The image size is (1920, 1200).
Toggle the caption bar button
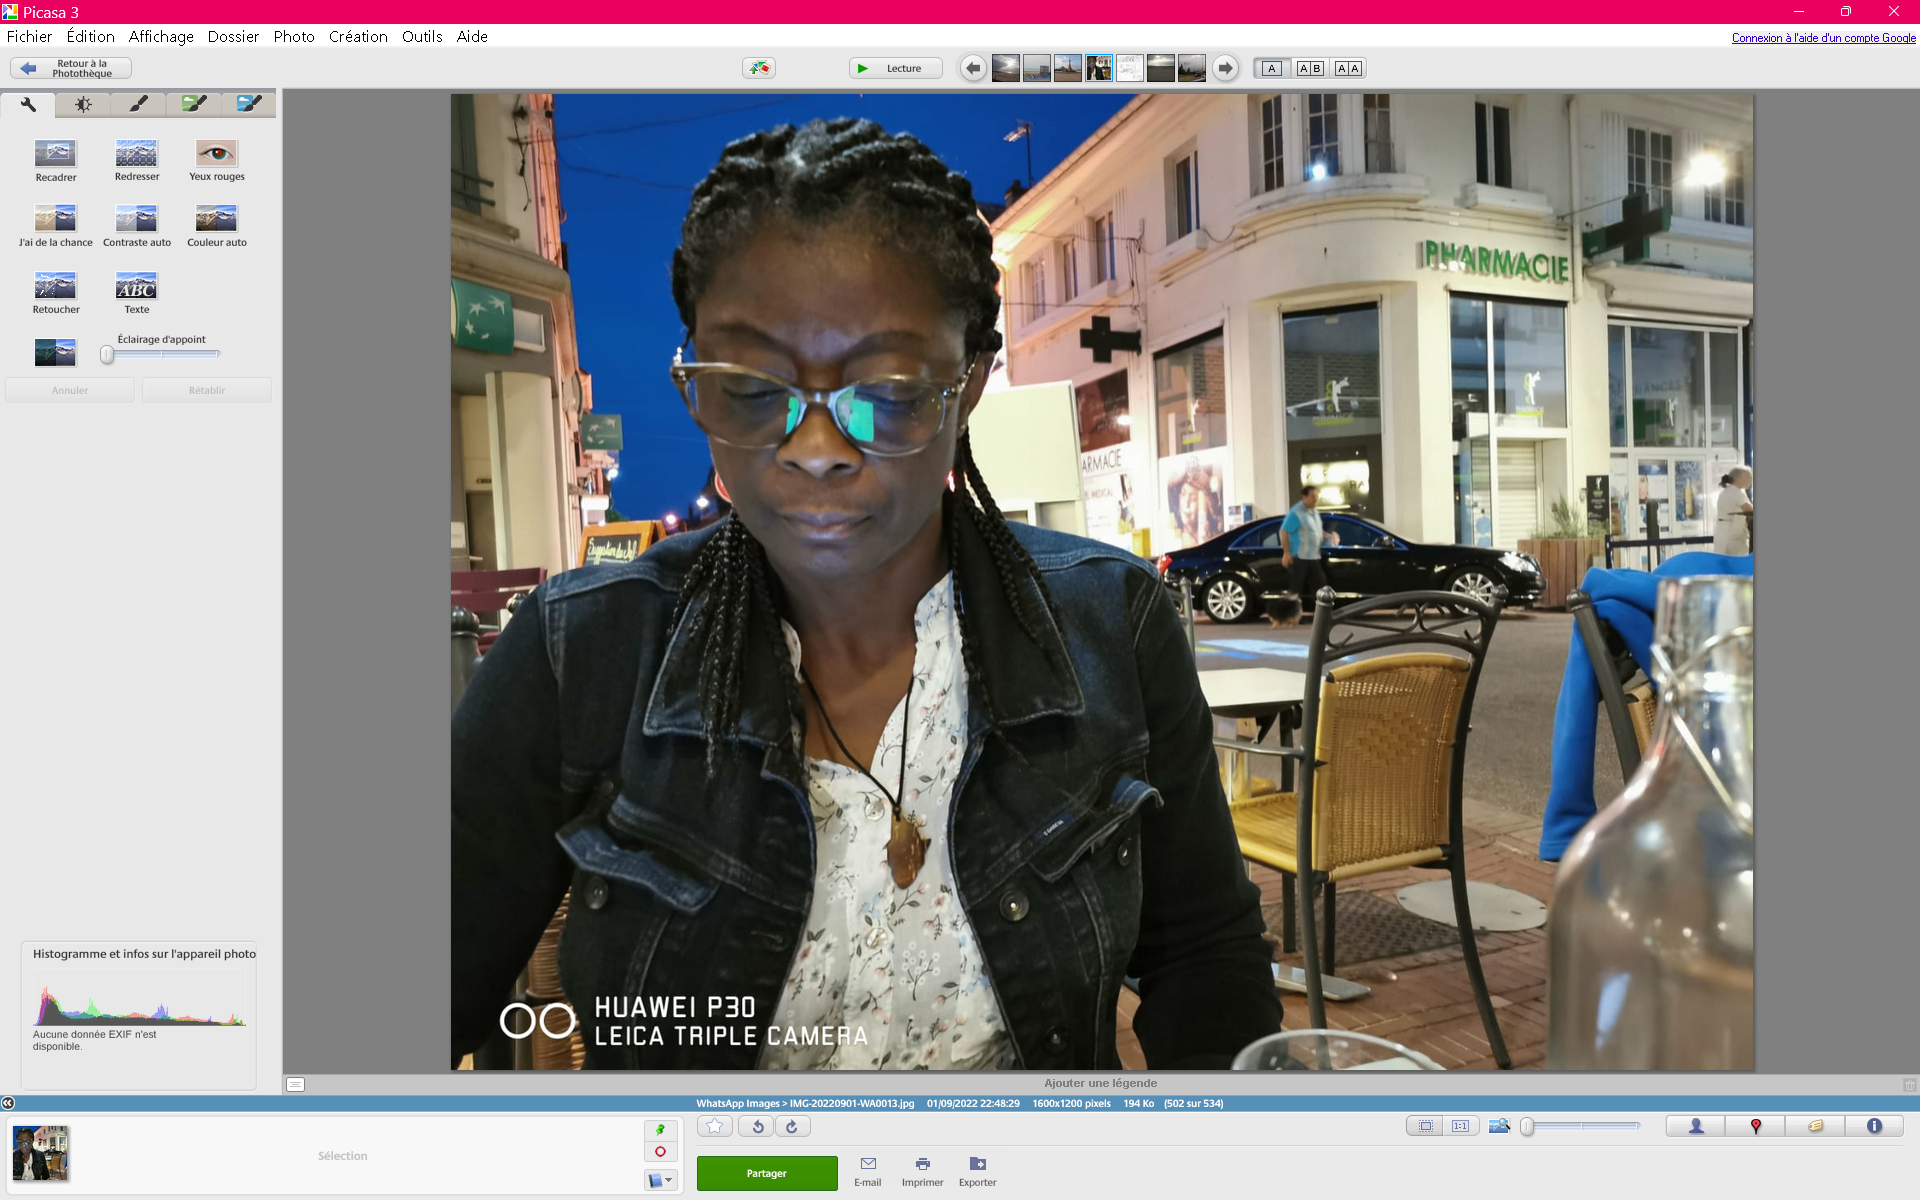pos(295,1084)
